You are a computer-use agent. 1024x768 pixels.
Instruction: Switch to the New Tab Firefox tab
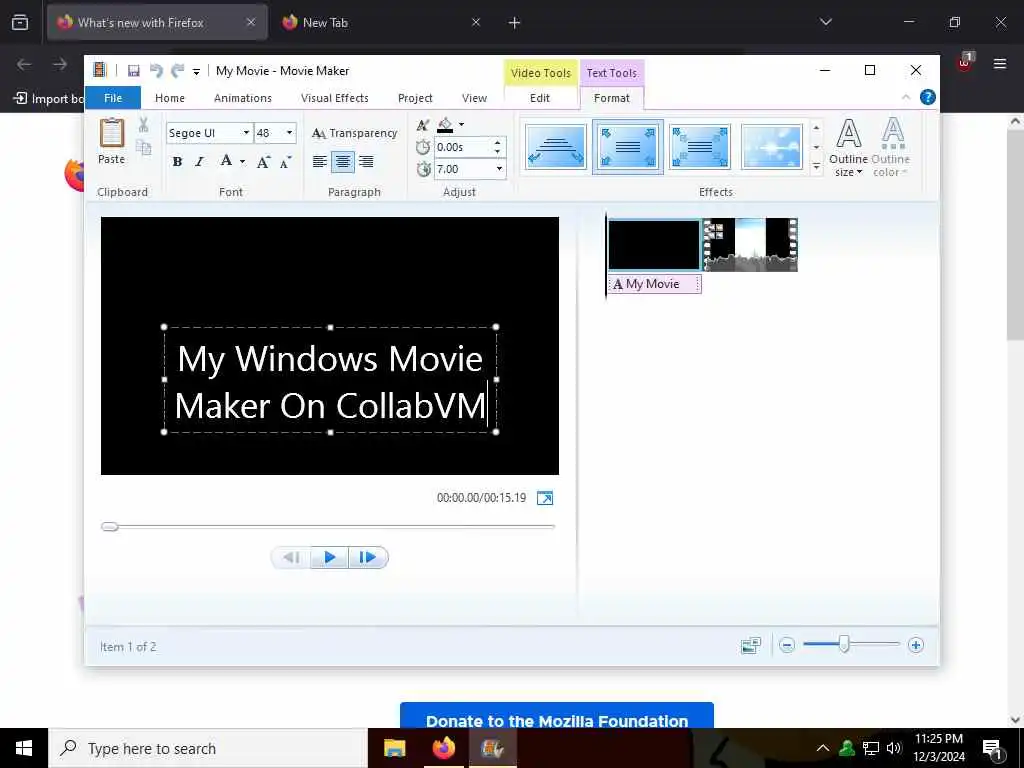pyautogui.click(x=381, y=22)
